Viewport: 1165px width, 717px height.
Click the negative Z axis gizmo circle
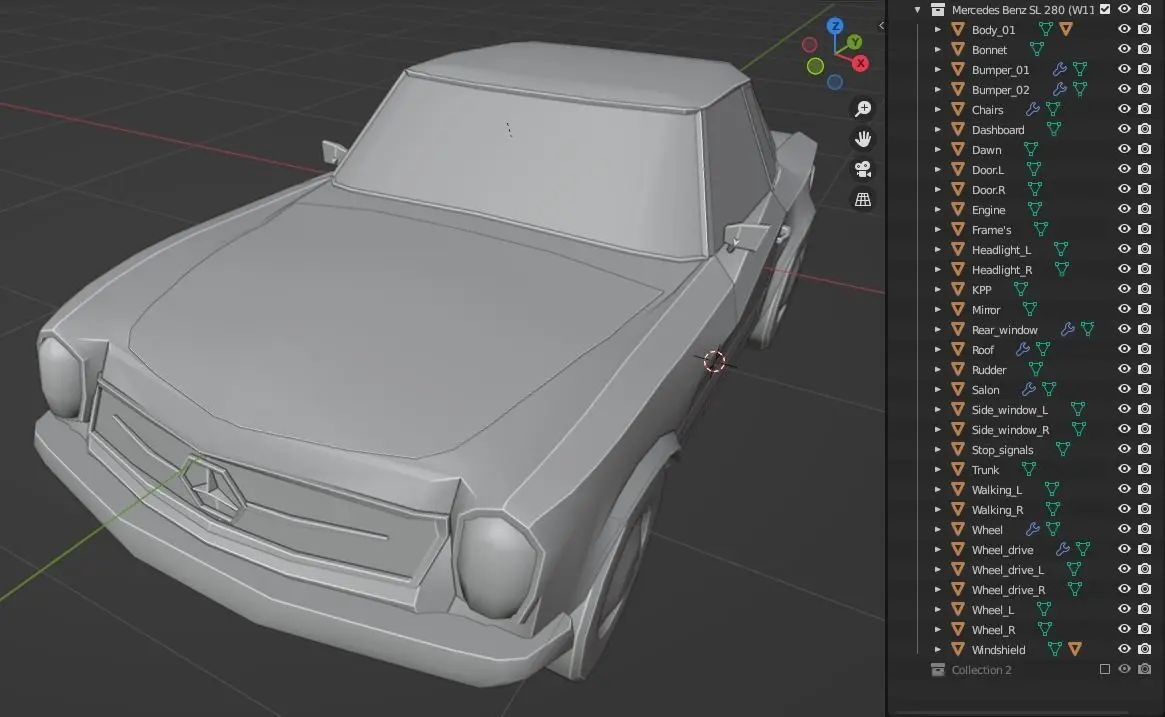coord(835,82)
